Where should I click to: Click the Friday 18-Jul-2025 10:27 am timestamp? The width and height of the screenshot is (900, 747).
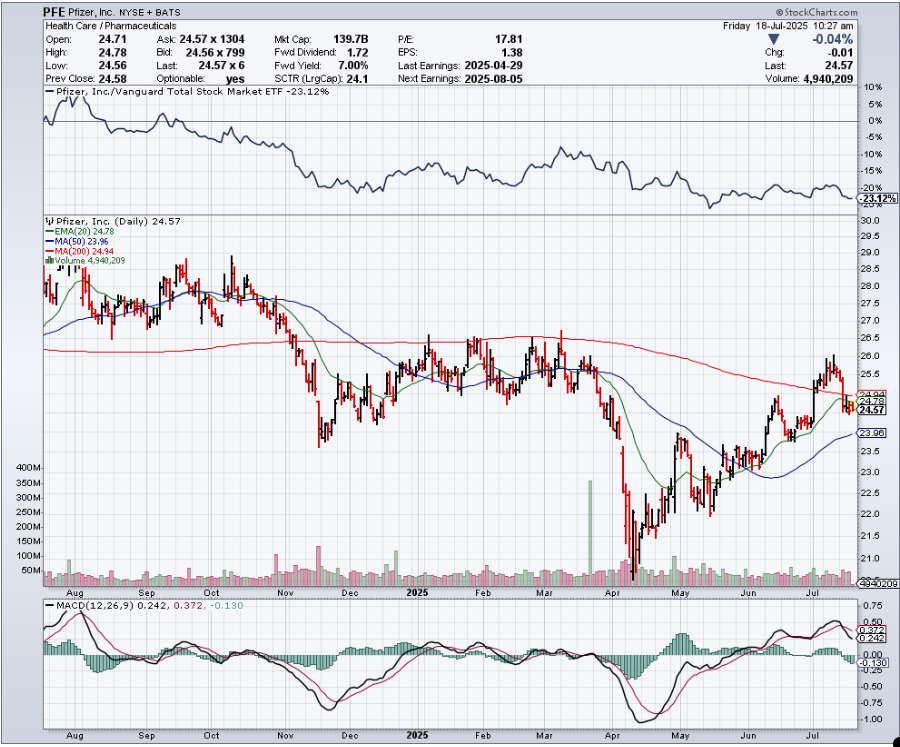click(x=788, y=26)
